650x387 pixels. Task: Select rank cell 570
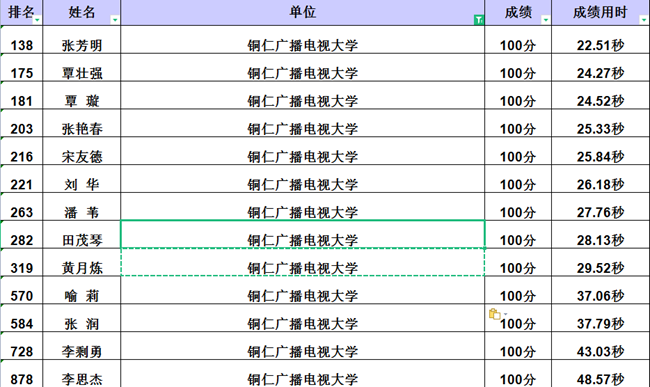point(22,290)
